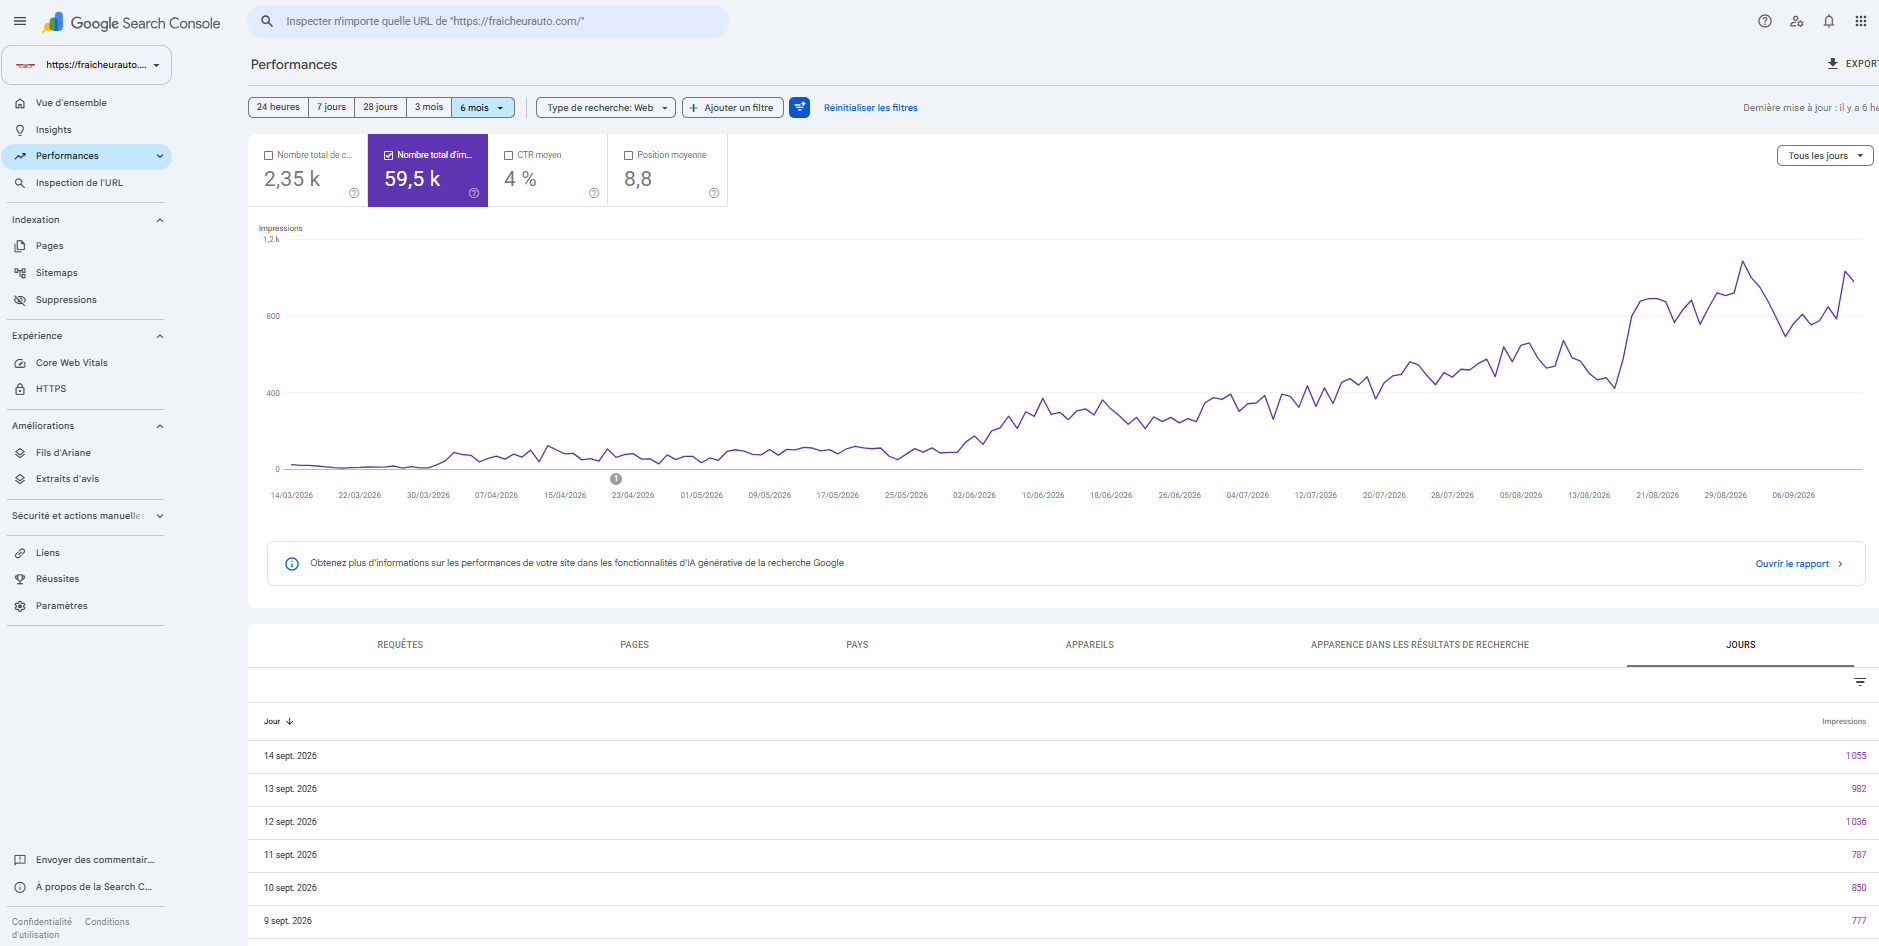Click the blue filter toggle icon
This screenshot has height=946, width=1879.
point(799,107)
